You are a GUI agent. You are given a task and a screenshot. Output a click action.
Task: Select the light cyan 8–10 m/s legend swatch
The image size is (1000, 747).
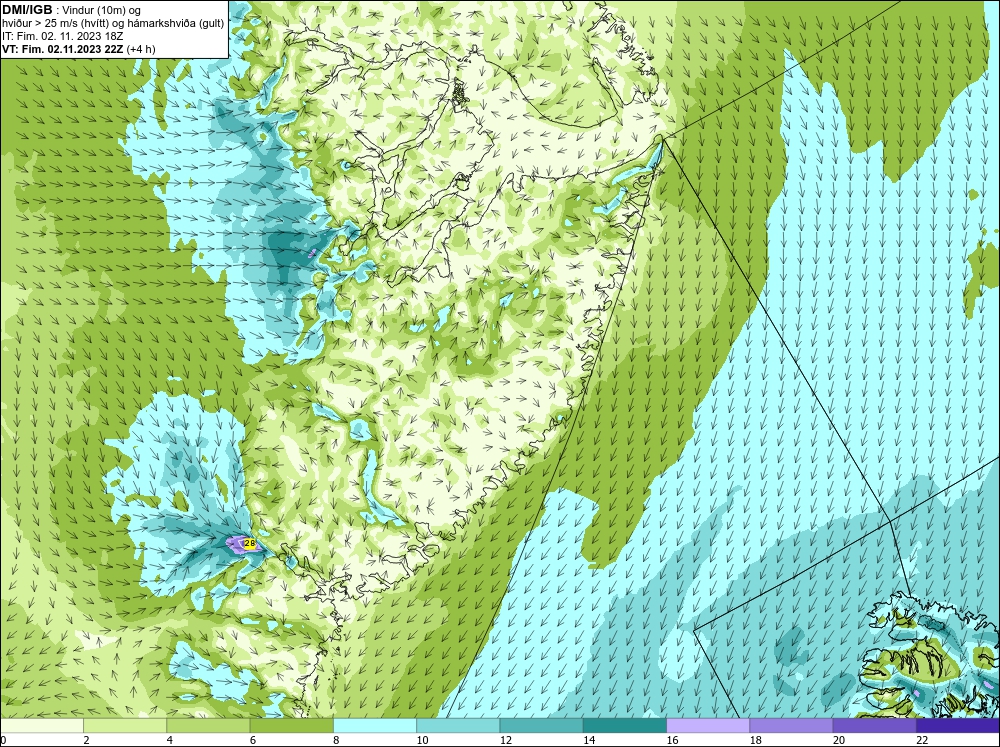point(375,726)
